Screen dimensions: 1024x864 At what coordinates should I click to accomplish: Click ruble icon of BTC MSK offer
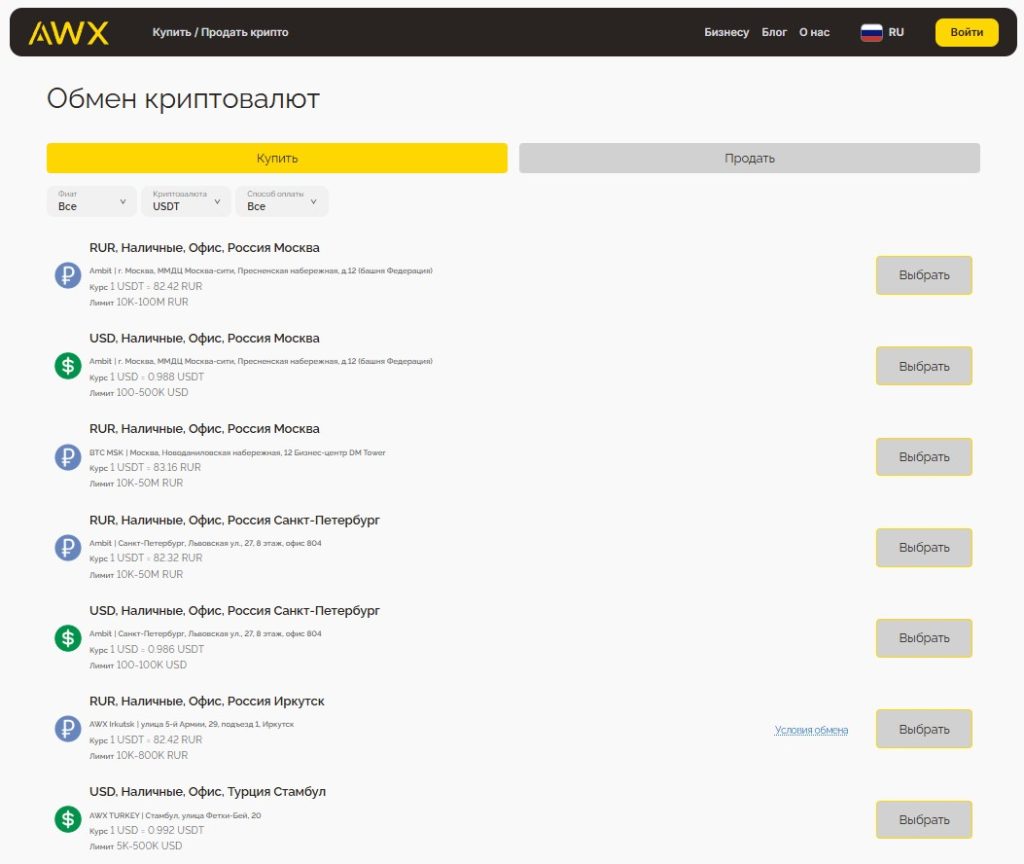pos(68,457)
